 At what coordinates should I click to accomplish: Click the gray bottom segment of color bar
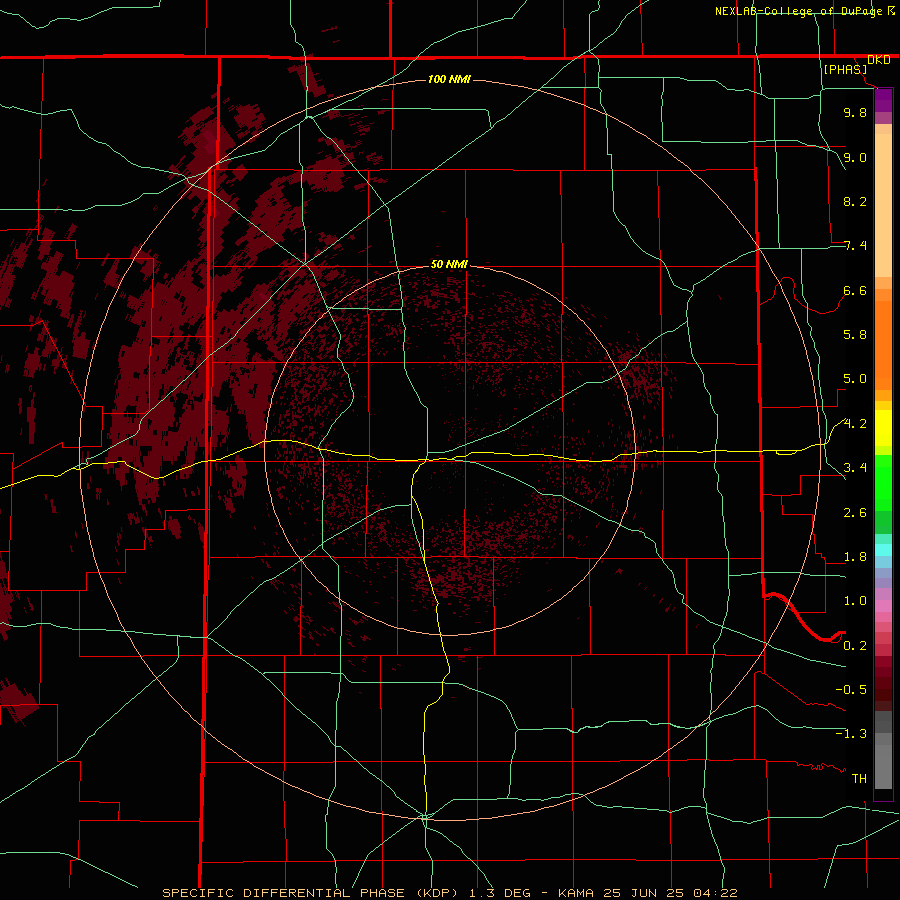[883, 766]
